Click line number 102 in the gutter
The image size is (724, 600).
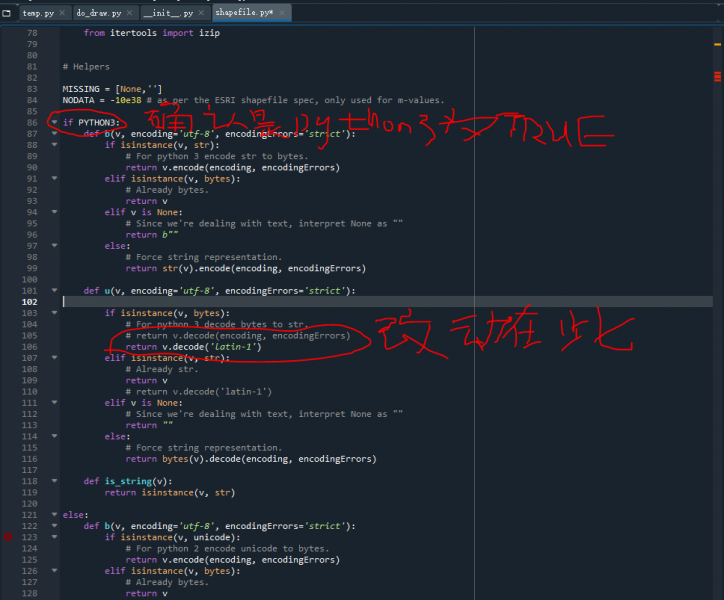(x=30, y=302)
